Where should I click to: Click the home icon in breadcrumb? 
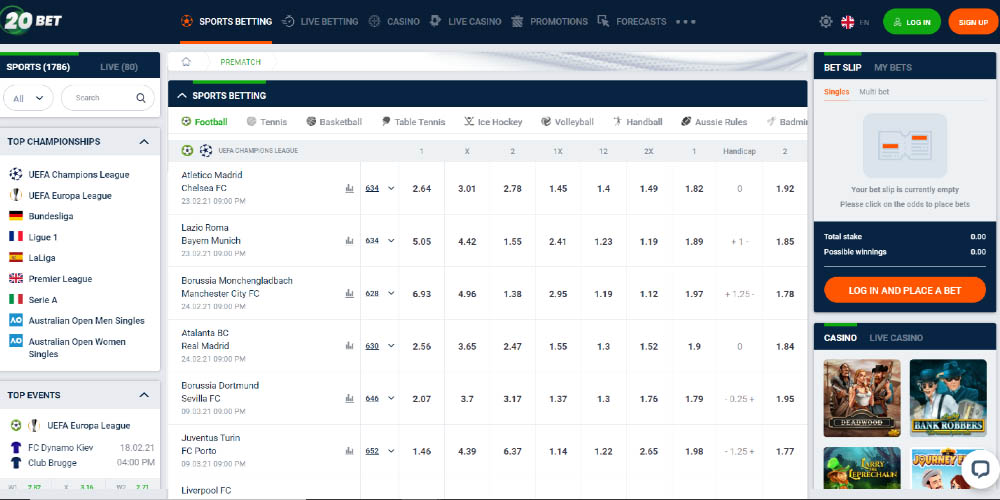pyautogui.click(x=186, y=62)
